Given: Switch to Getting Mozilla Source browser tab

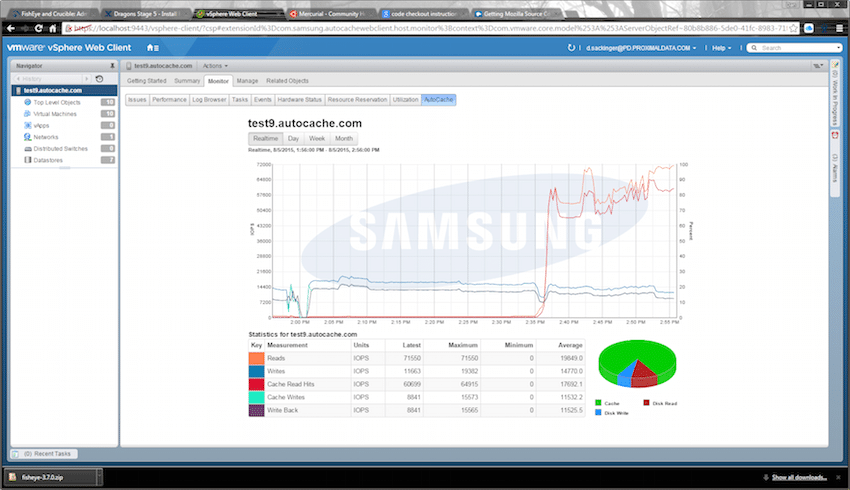Looking at the screenshot, I should (x=516, y=14).
